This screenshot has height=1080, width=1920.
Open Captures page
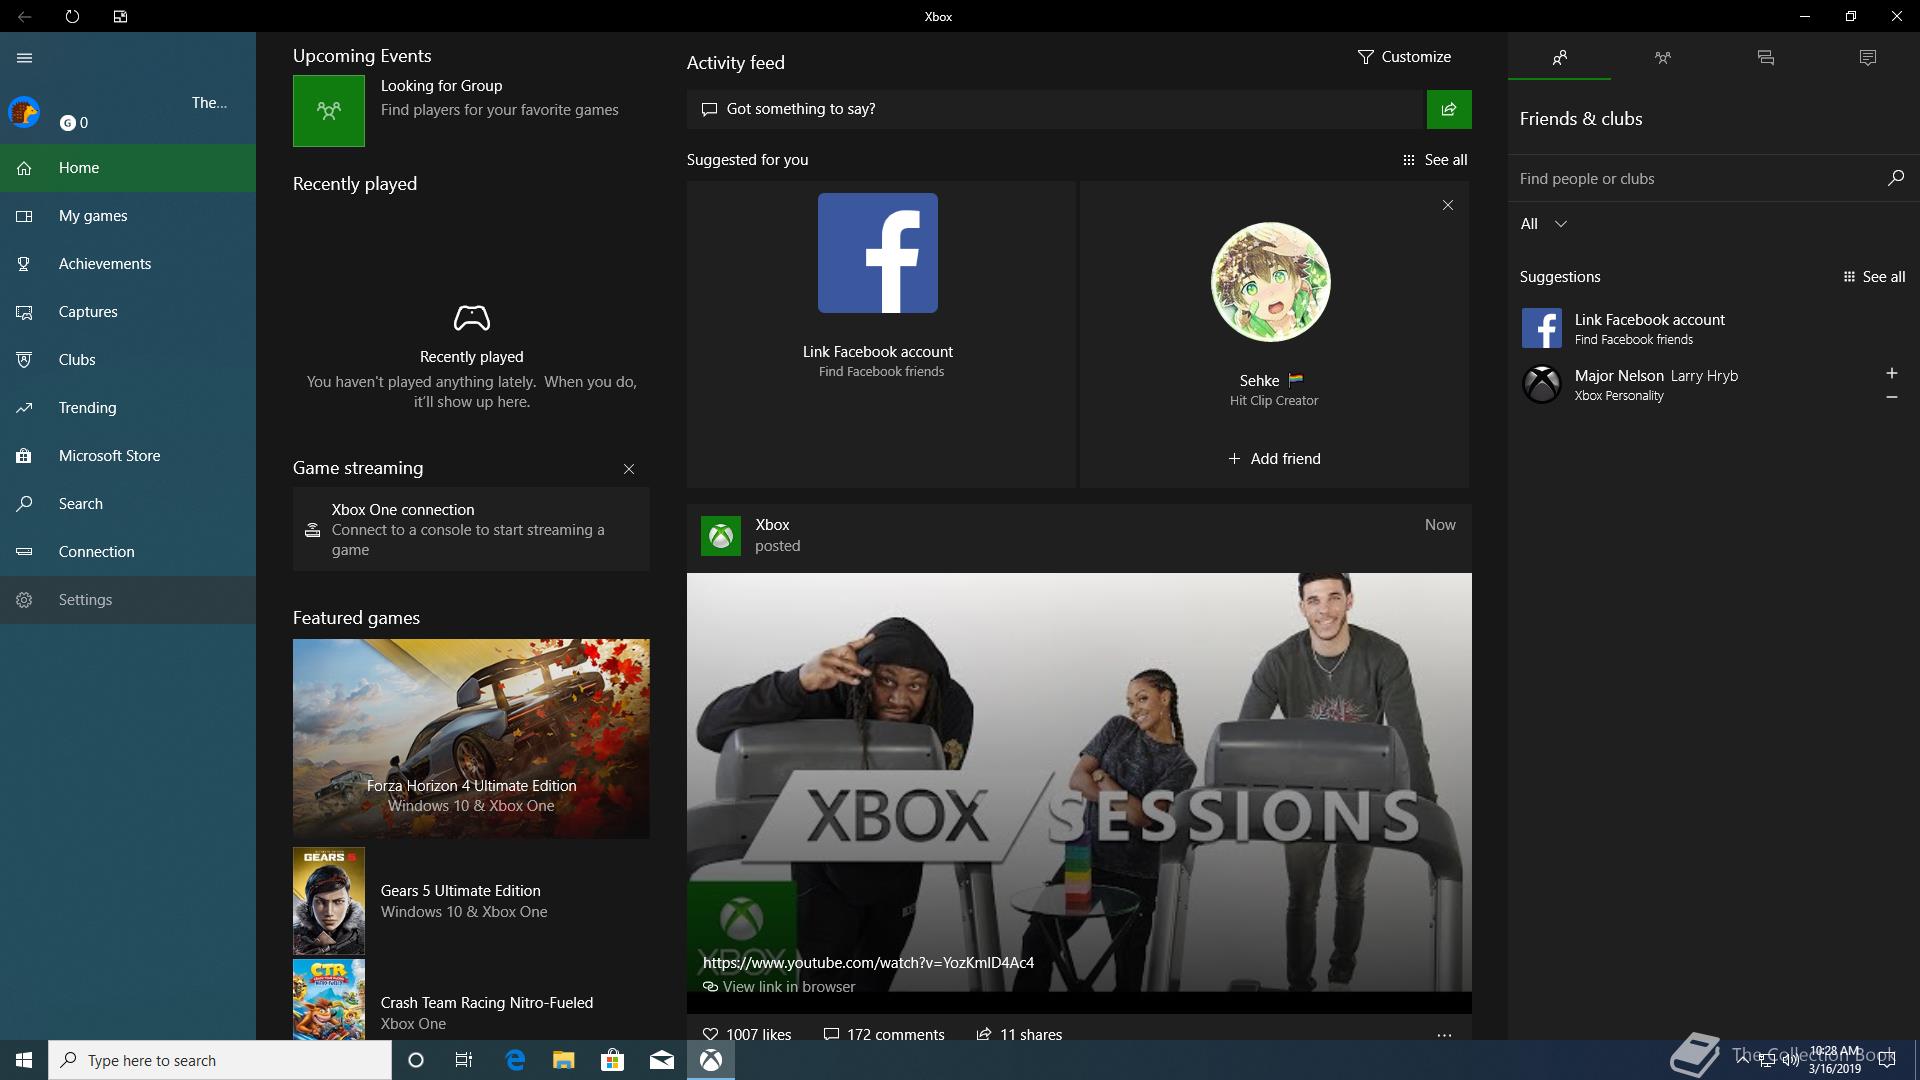tap(128, 312)
